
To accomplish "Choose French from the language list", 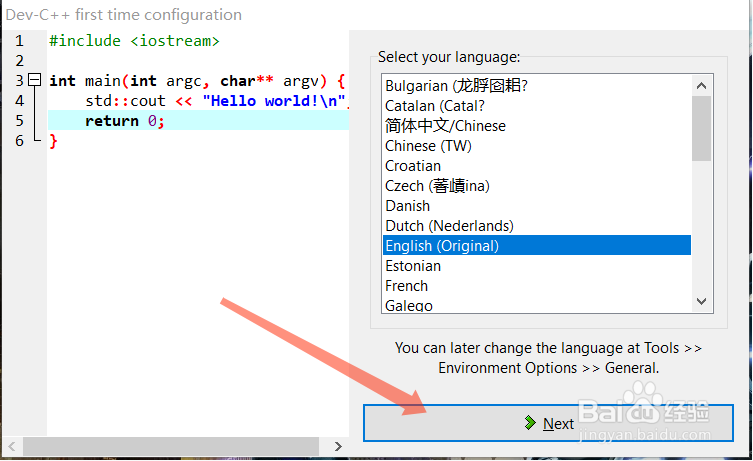I will [536, 286].
